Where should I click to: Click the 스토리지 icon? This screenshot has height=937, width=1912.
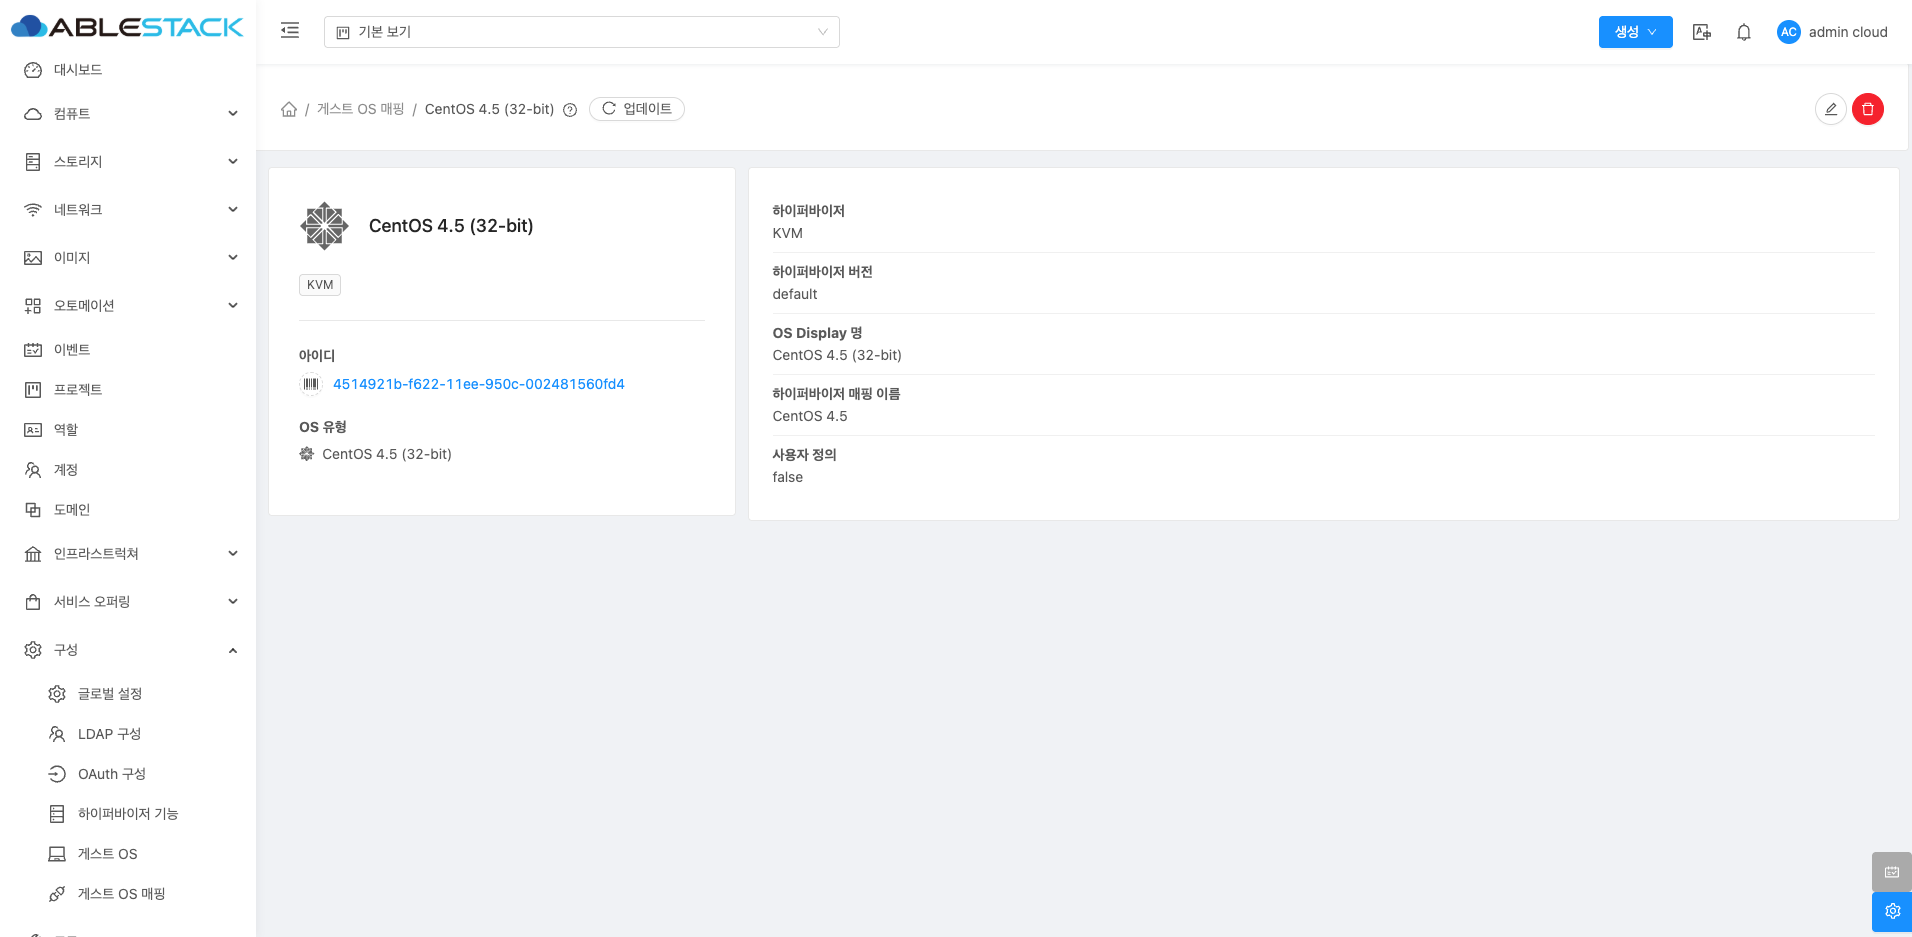33,162
